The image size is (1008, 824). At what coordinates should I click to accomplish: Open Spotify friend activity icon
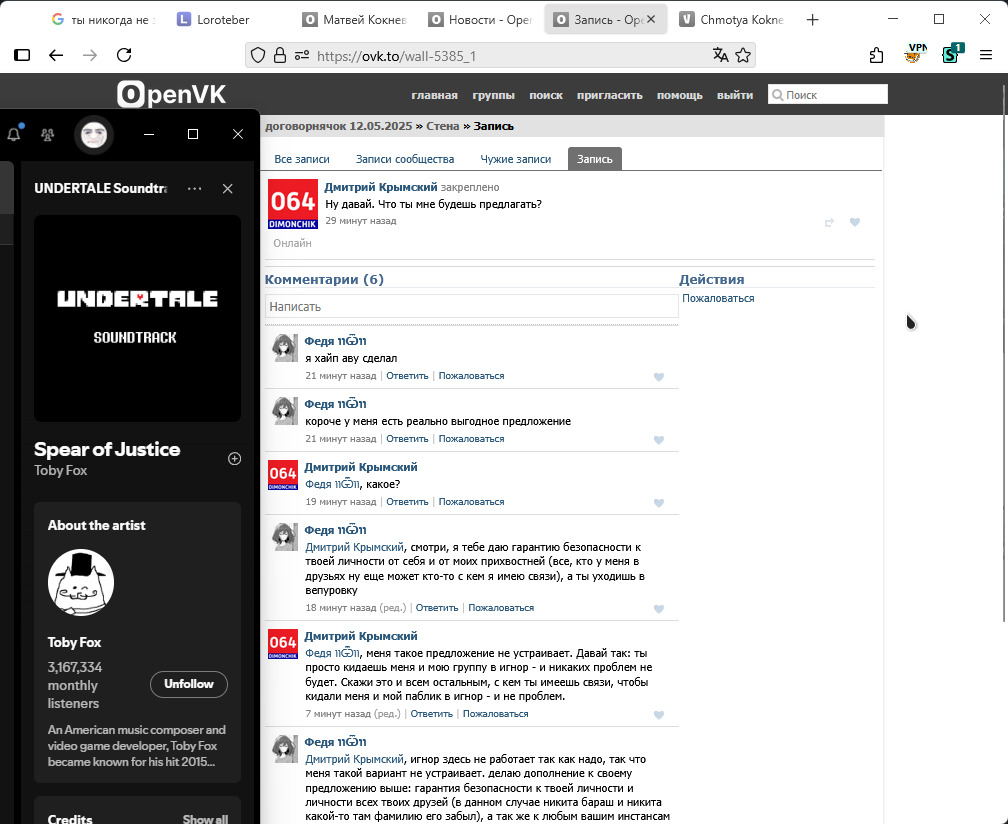(x=47, y=134)
